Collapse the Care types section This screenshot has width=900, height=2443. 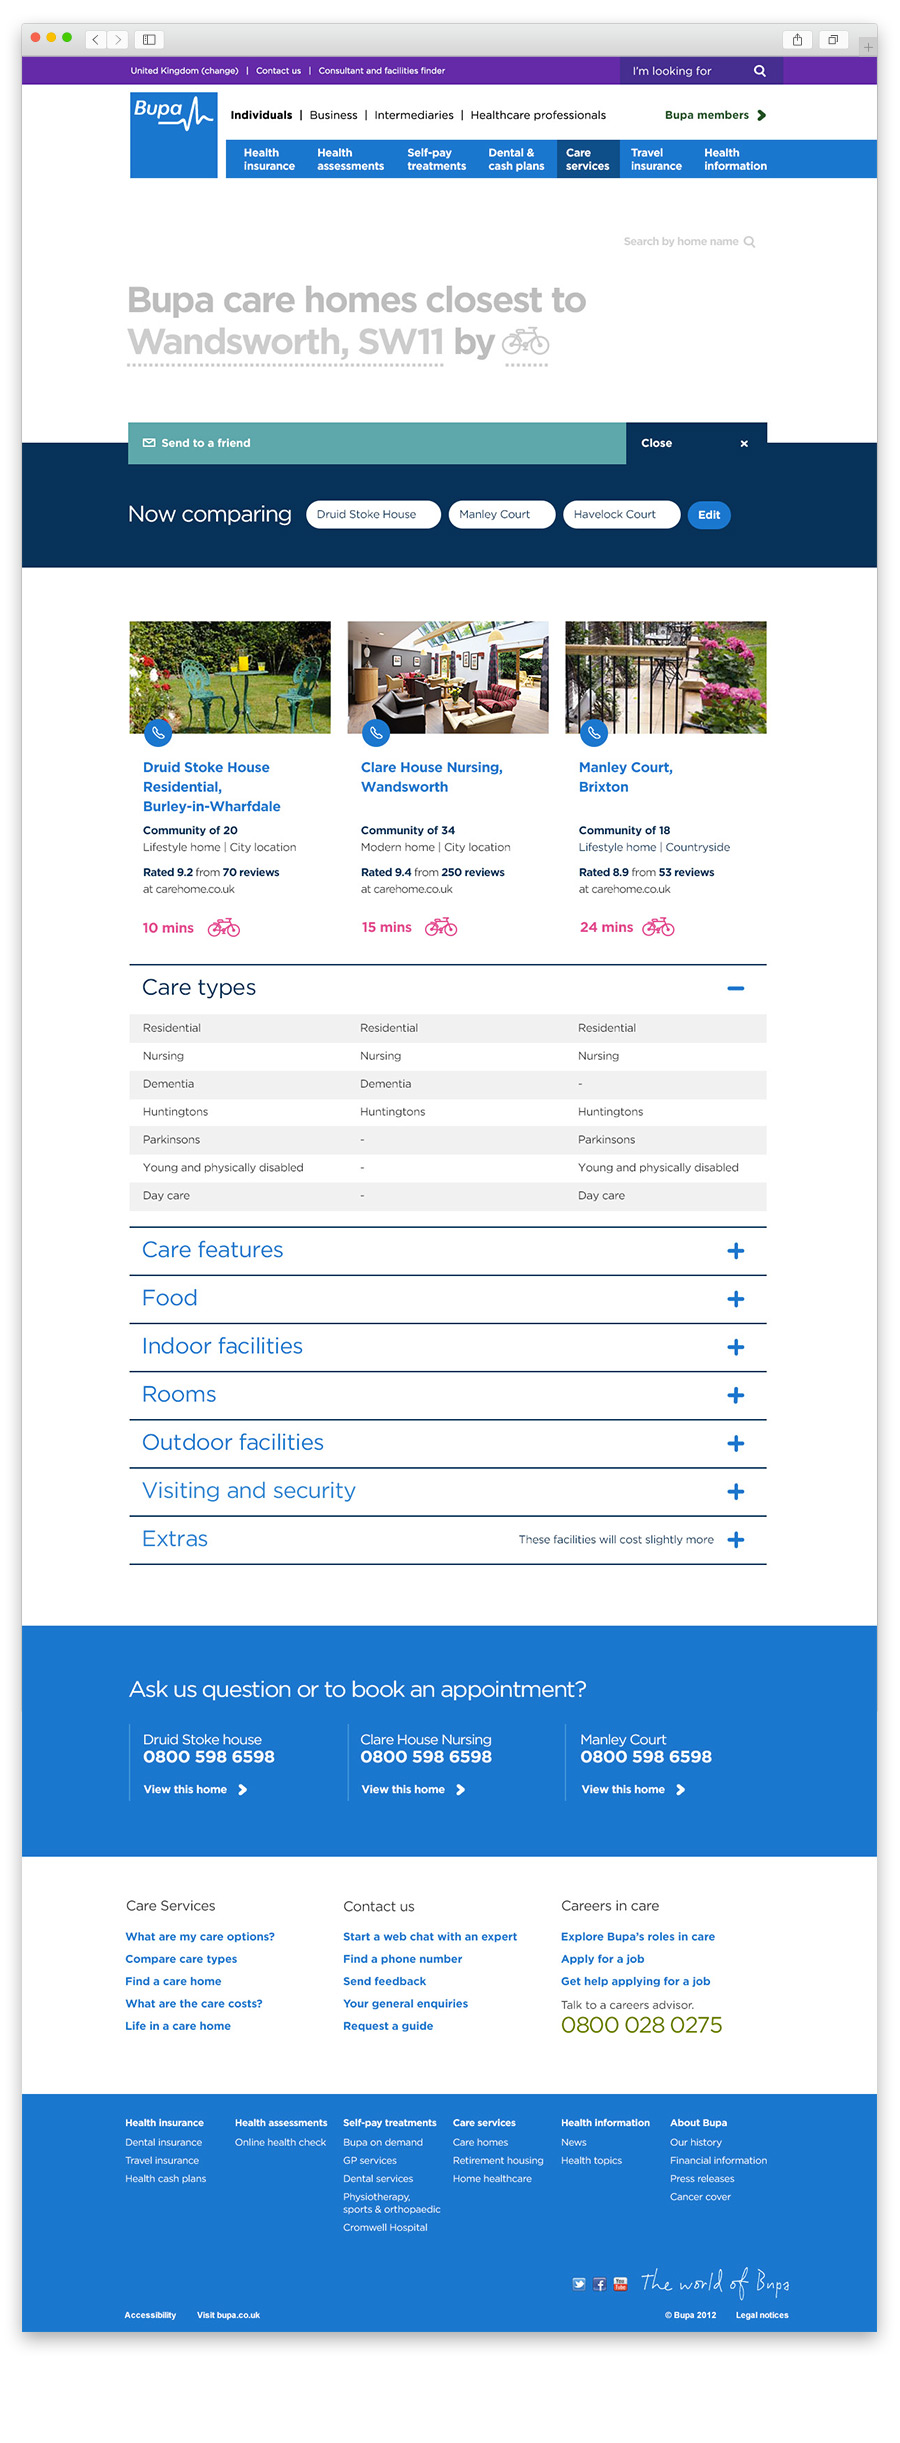pyautogui.click(x=736, y=988)
